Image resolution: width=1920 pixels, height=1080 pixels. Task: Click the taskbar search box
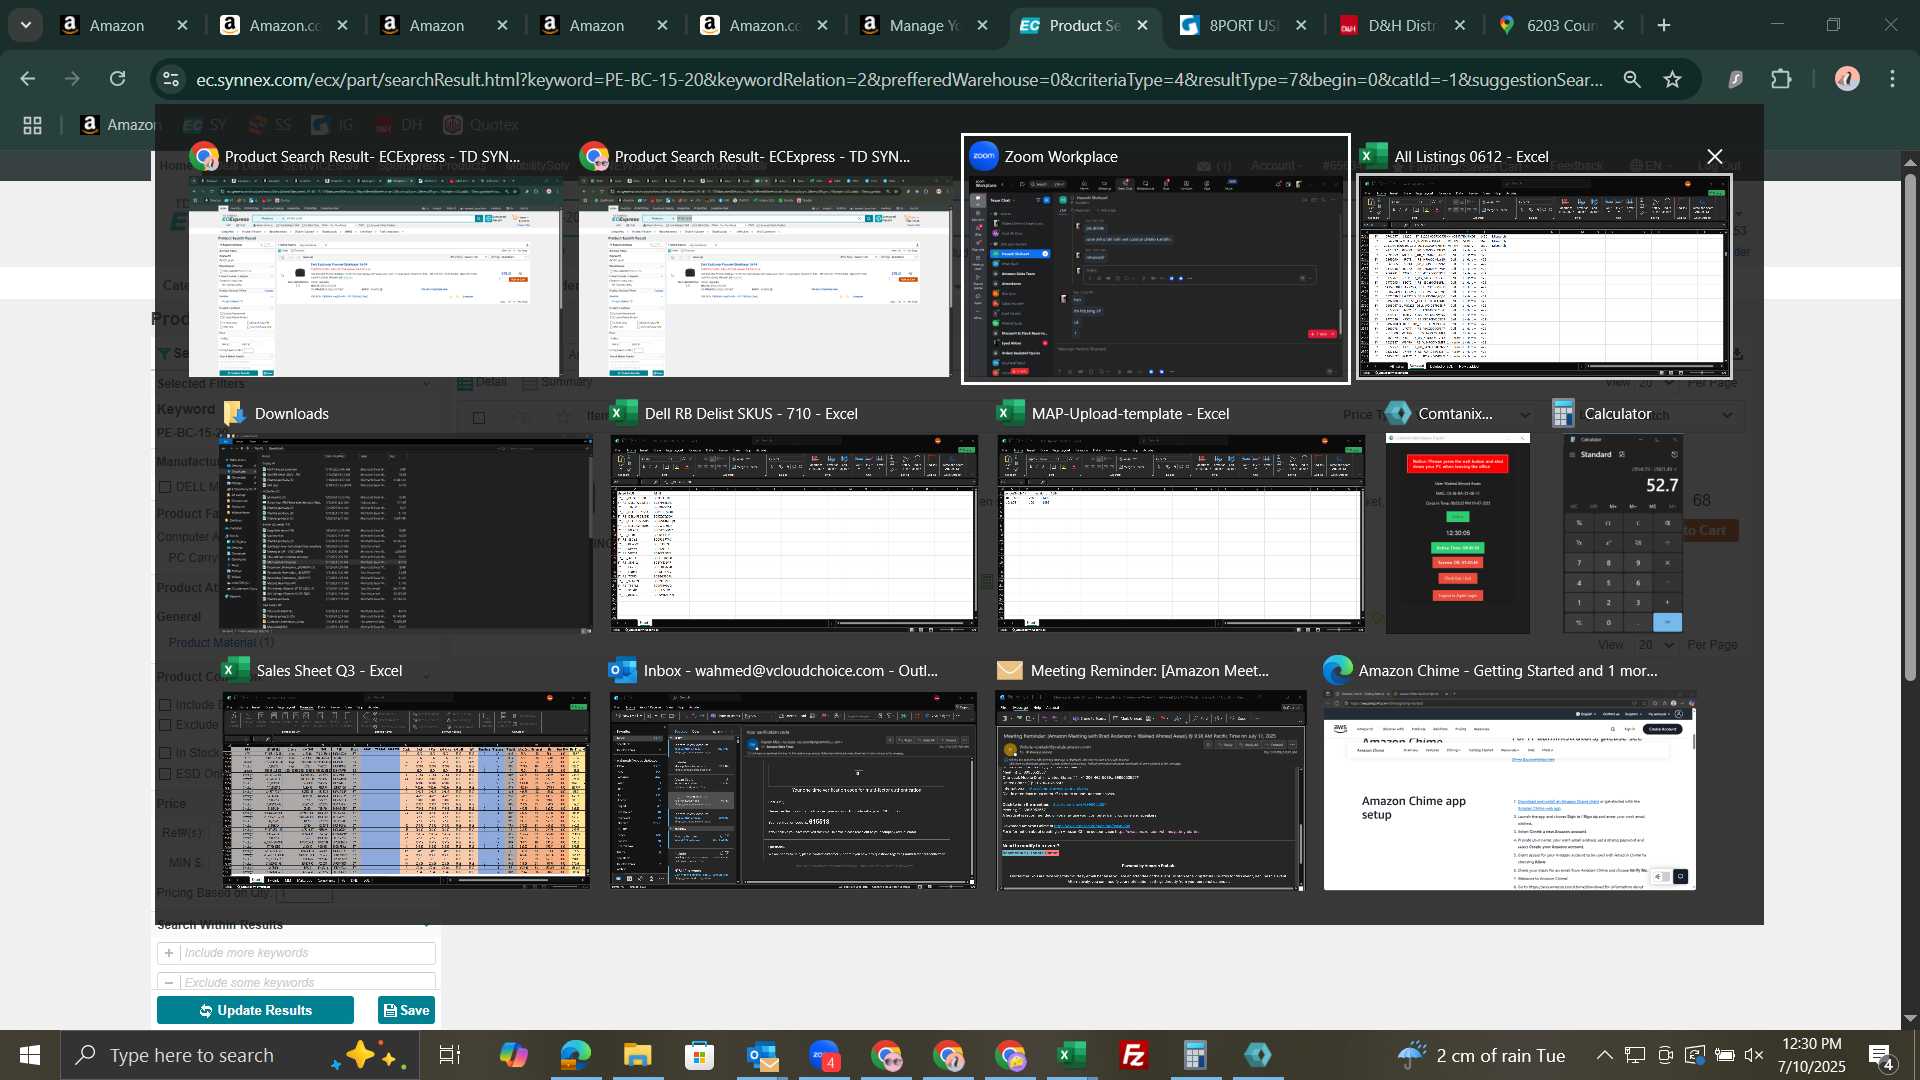tap(240, 1055)
